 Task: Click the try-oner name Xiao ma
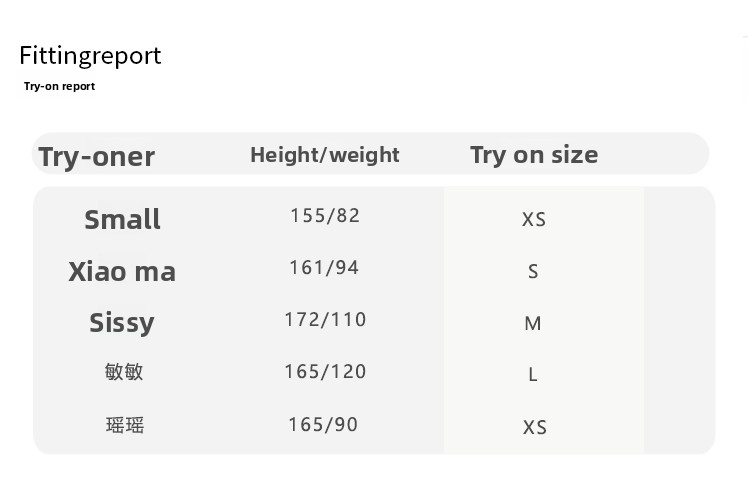122,272
